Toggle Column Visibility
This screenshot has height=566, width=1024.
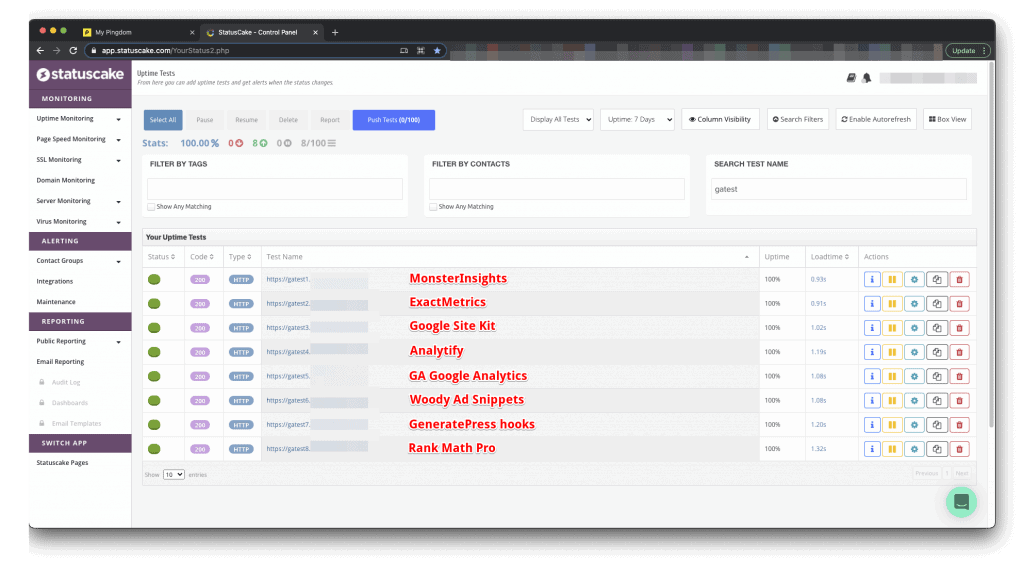pos(720,119)
